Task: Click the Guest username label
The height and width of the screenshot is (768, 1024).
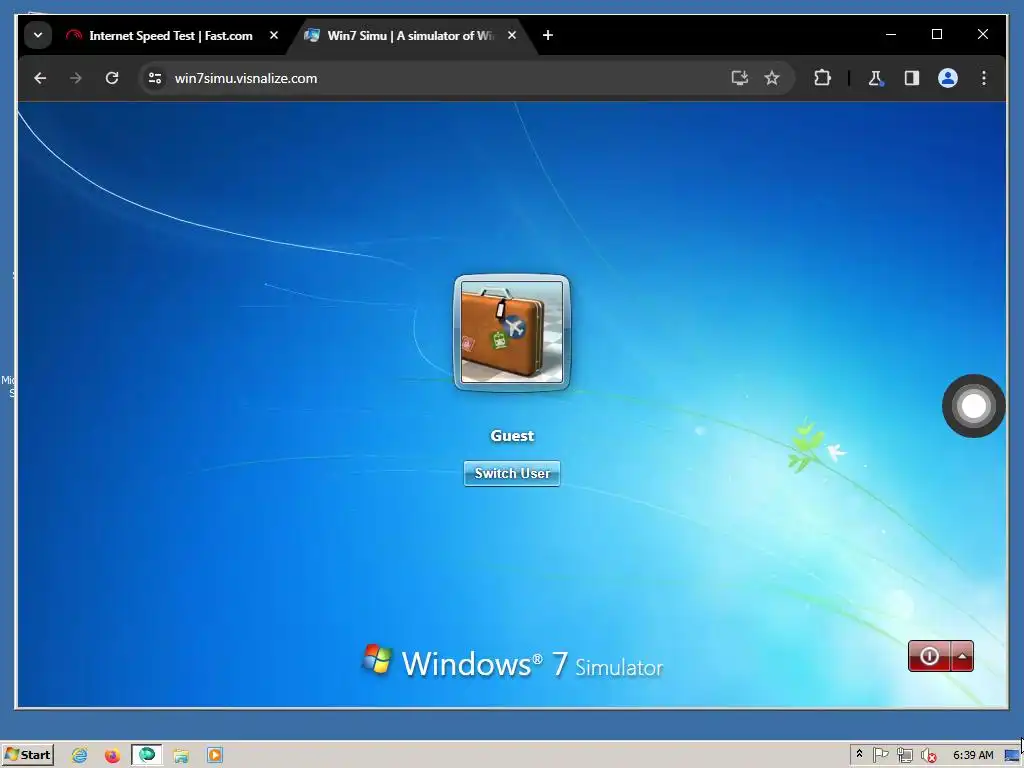Action: pyautogui.click(x=512, y=436)
